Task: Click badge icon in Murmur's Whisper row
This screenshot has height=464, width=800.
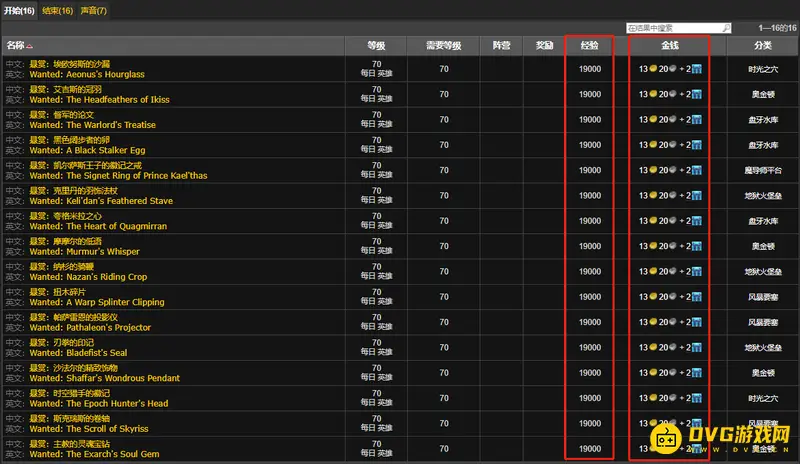Action: 696,246
